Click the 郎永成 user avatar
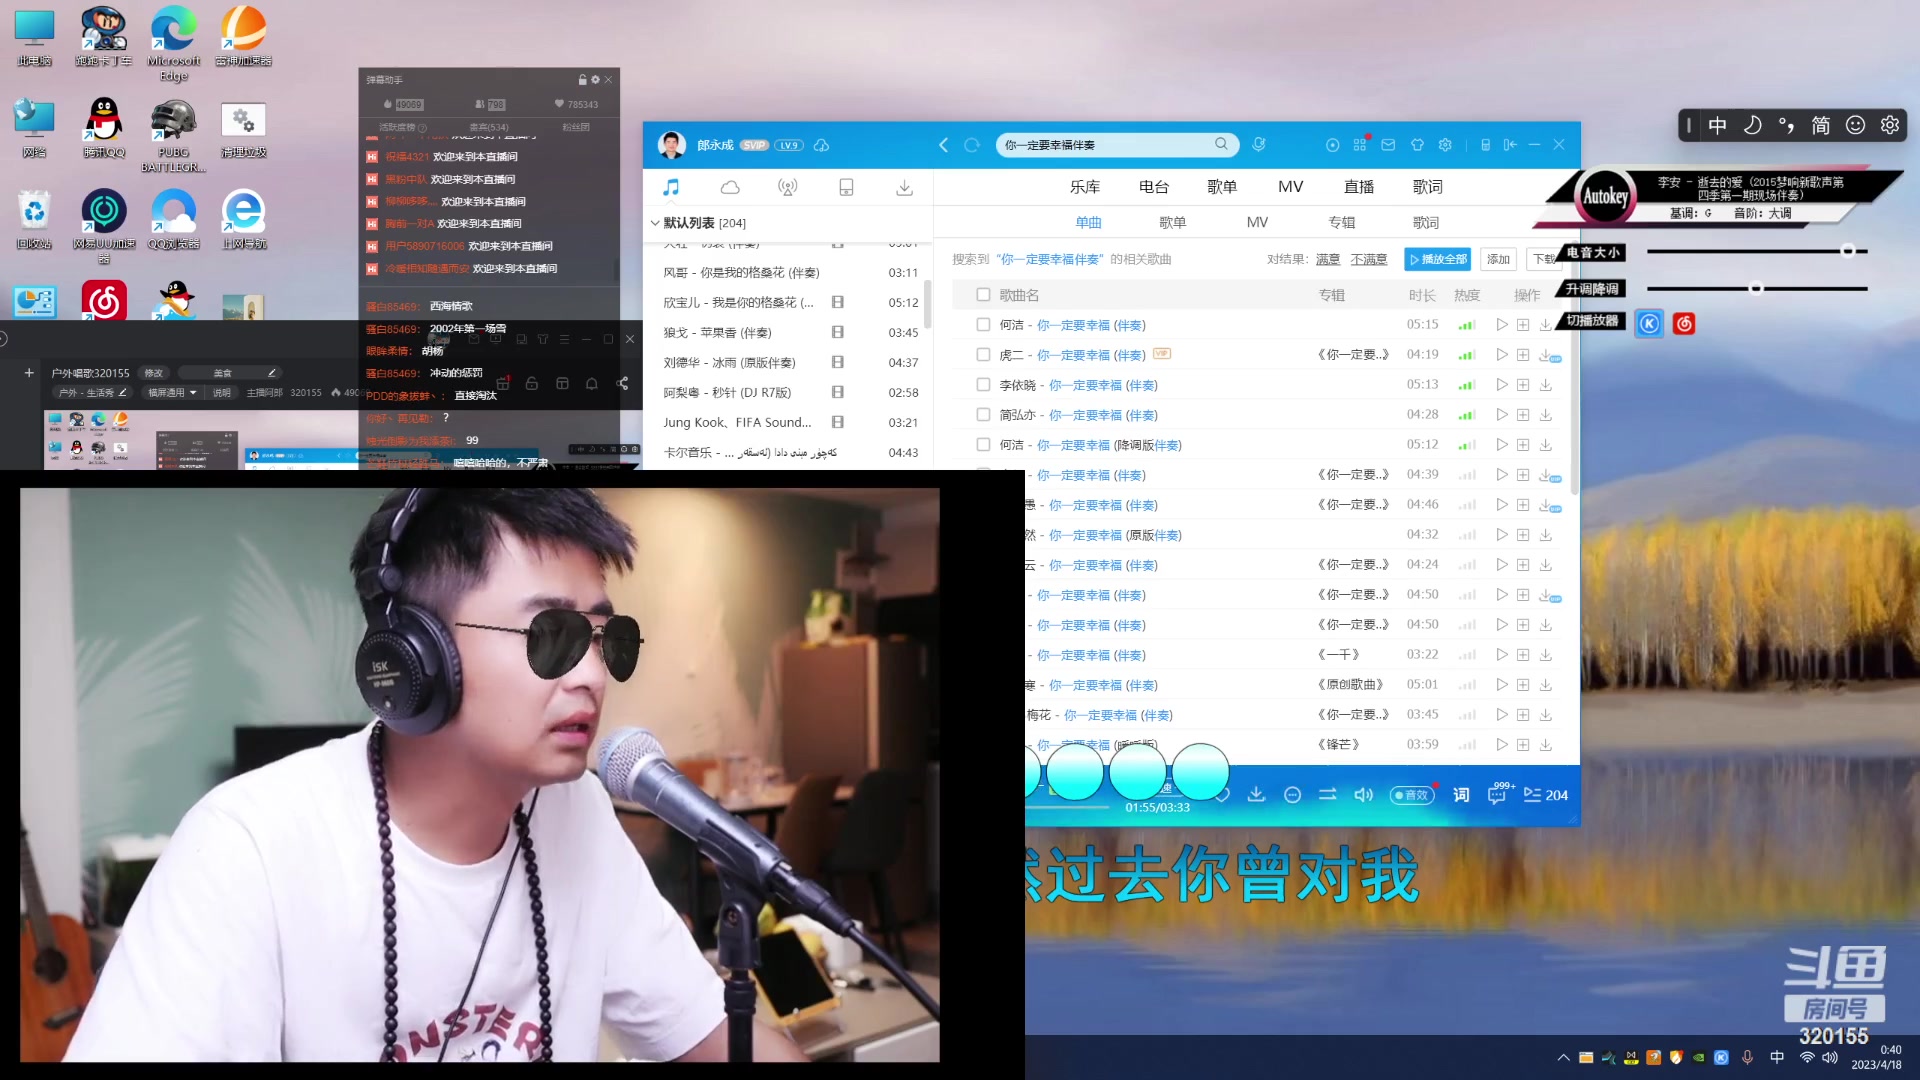Screen dimensions: 1920x1080 (x=672, y=145)
